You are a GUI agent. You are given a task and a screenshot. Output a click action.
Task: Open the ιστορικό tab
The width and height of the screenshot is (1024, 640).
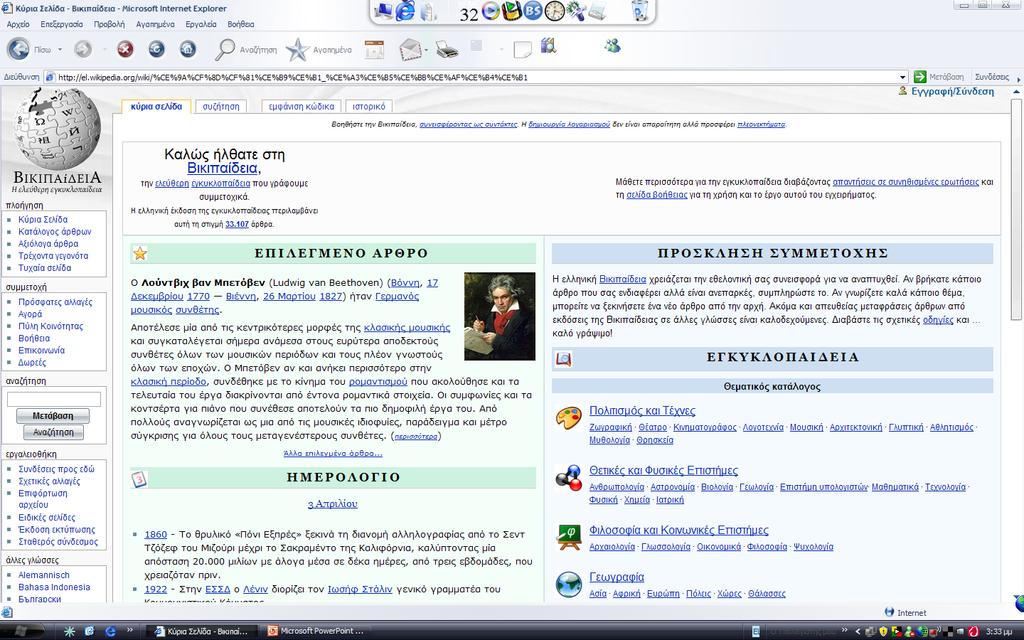point(369,106)
